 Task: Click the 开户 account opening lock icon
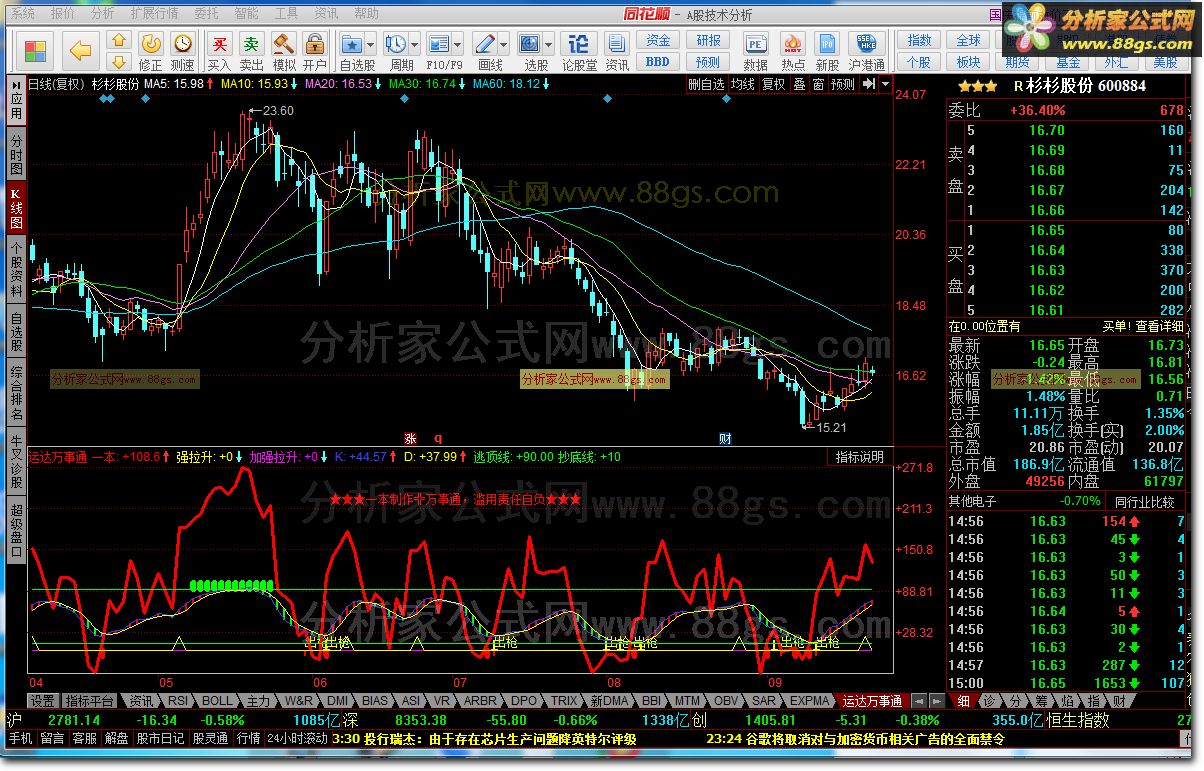[314, 50]
